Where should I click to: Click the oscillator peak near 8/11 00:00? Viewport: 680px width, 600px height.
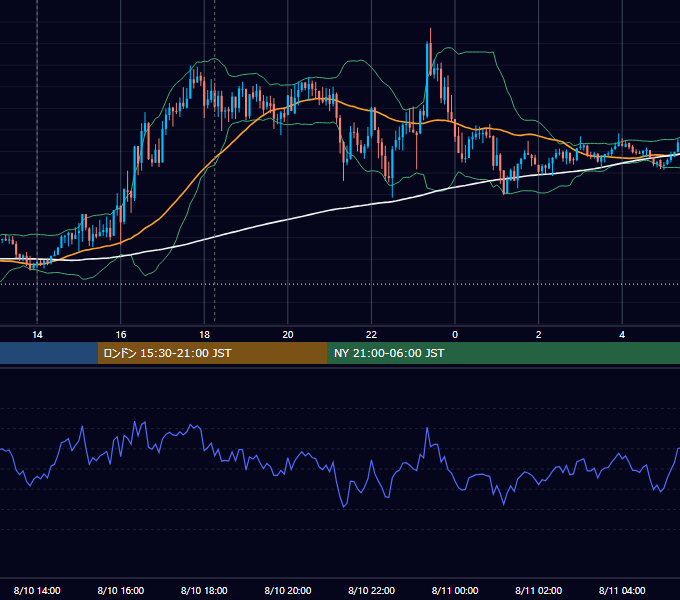(x=427, y=429)
